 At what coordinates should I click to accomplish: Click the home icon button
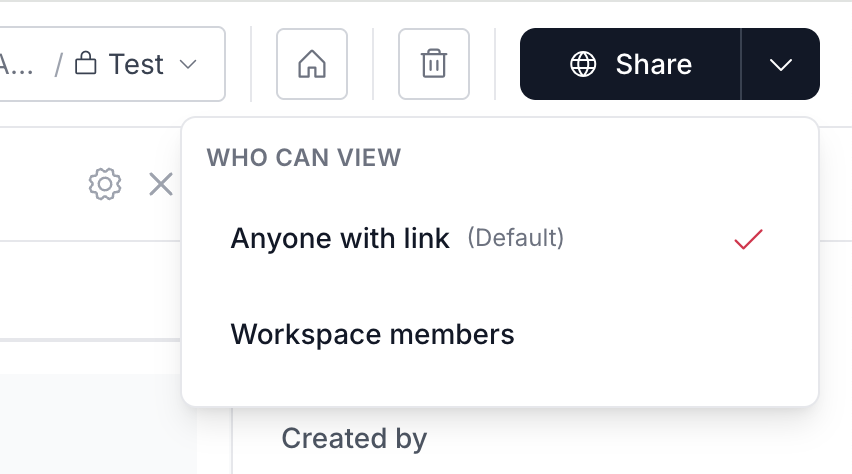312,65
